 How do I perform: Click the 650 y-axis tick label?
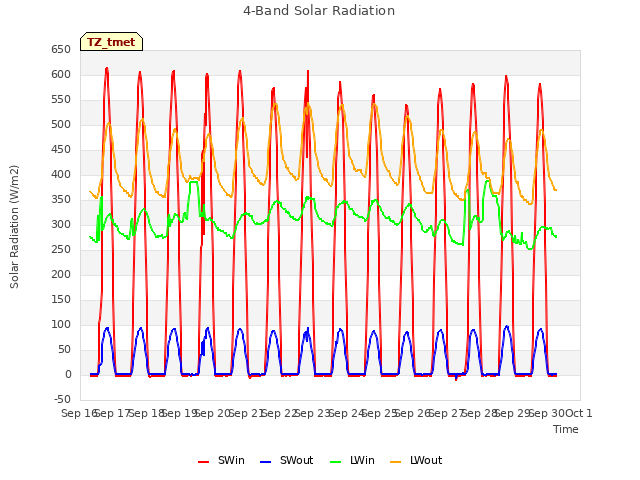61,49
